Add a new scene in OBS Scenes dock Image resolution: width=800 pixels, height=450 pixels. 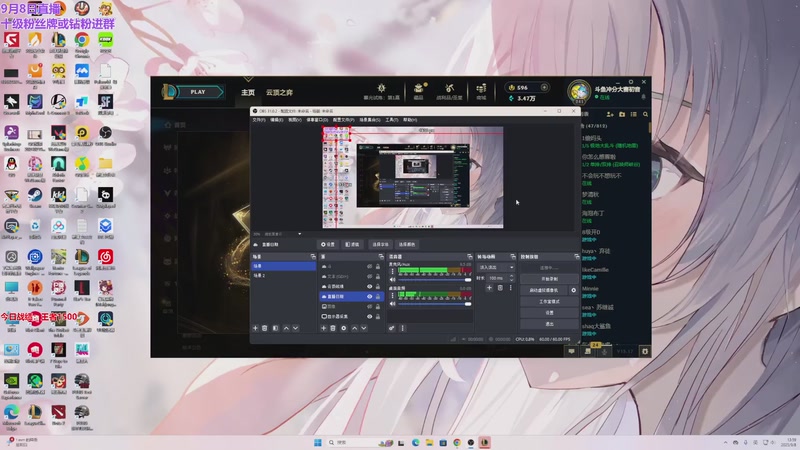tap(256, 328)
